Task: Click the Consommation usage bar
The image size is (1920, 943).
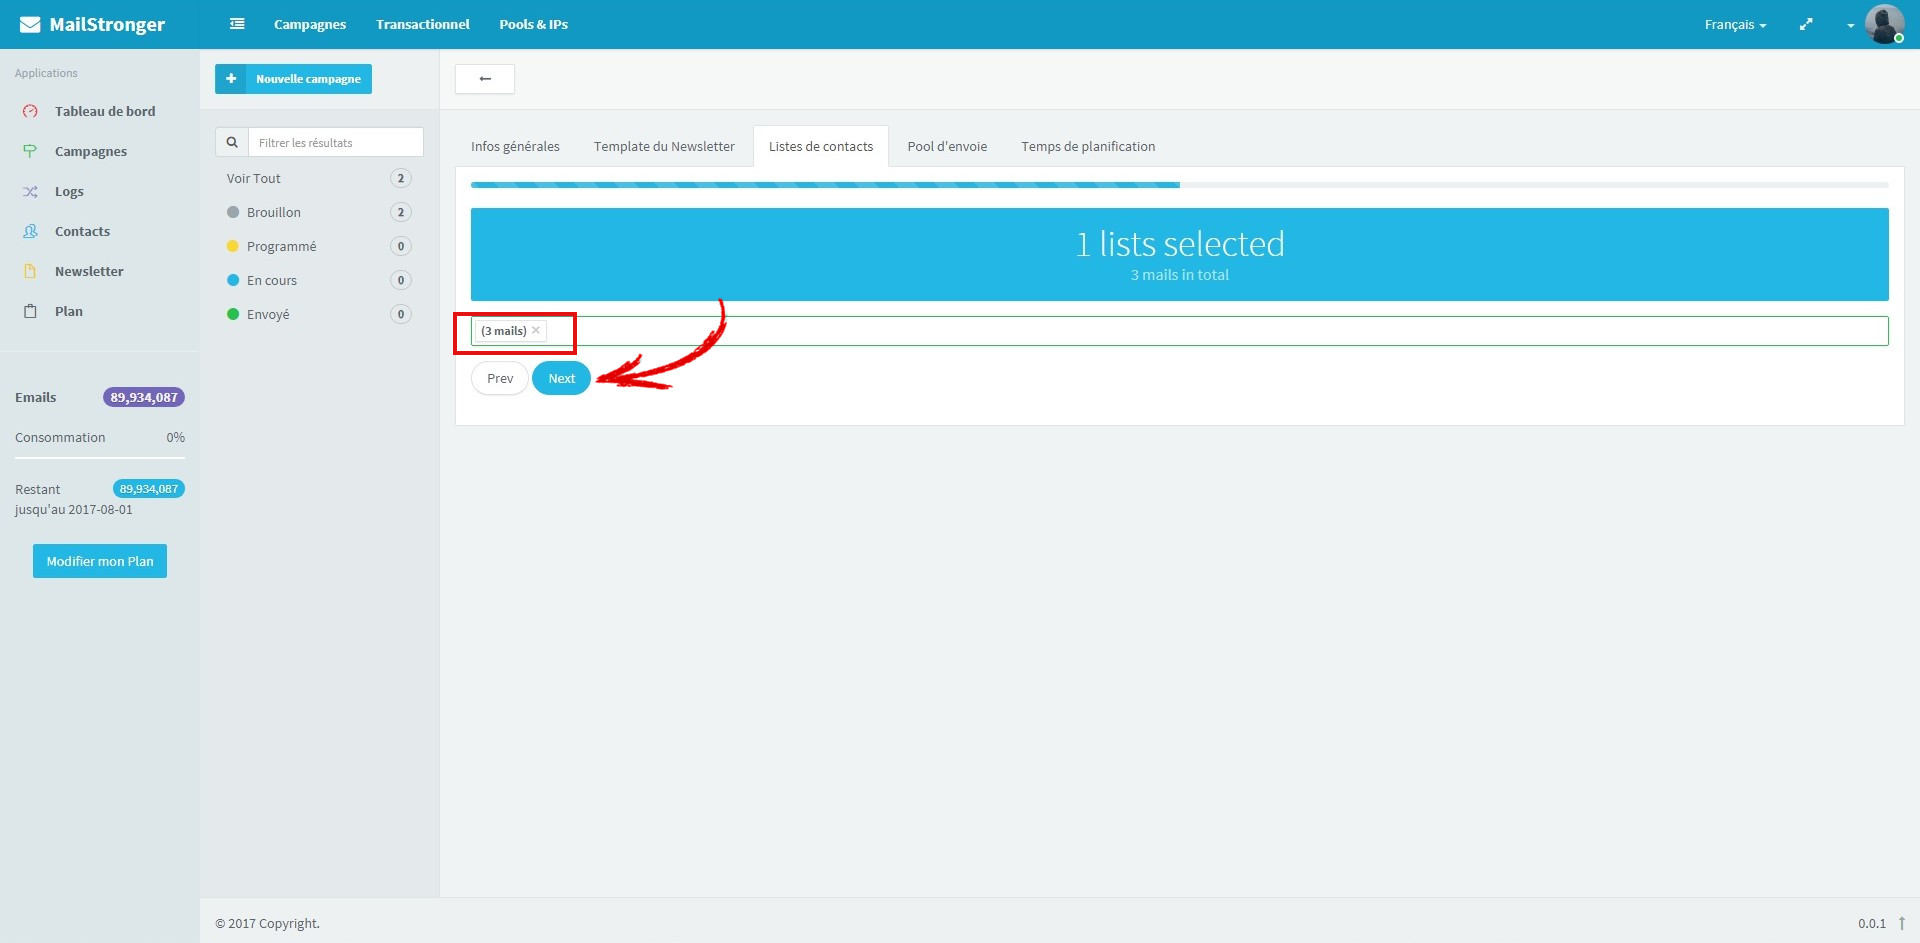Action: tap(100, 458)
